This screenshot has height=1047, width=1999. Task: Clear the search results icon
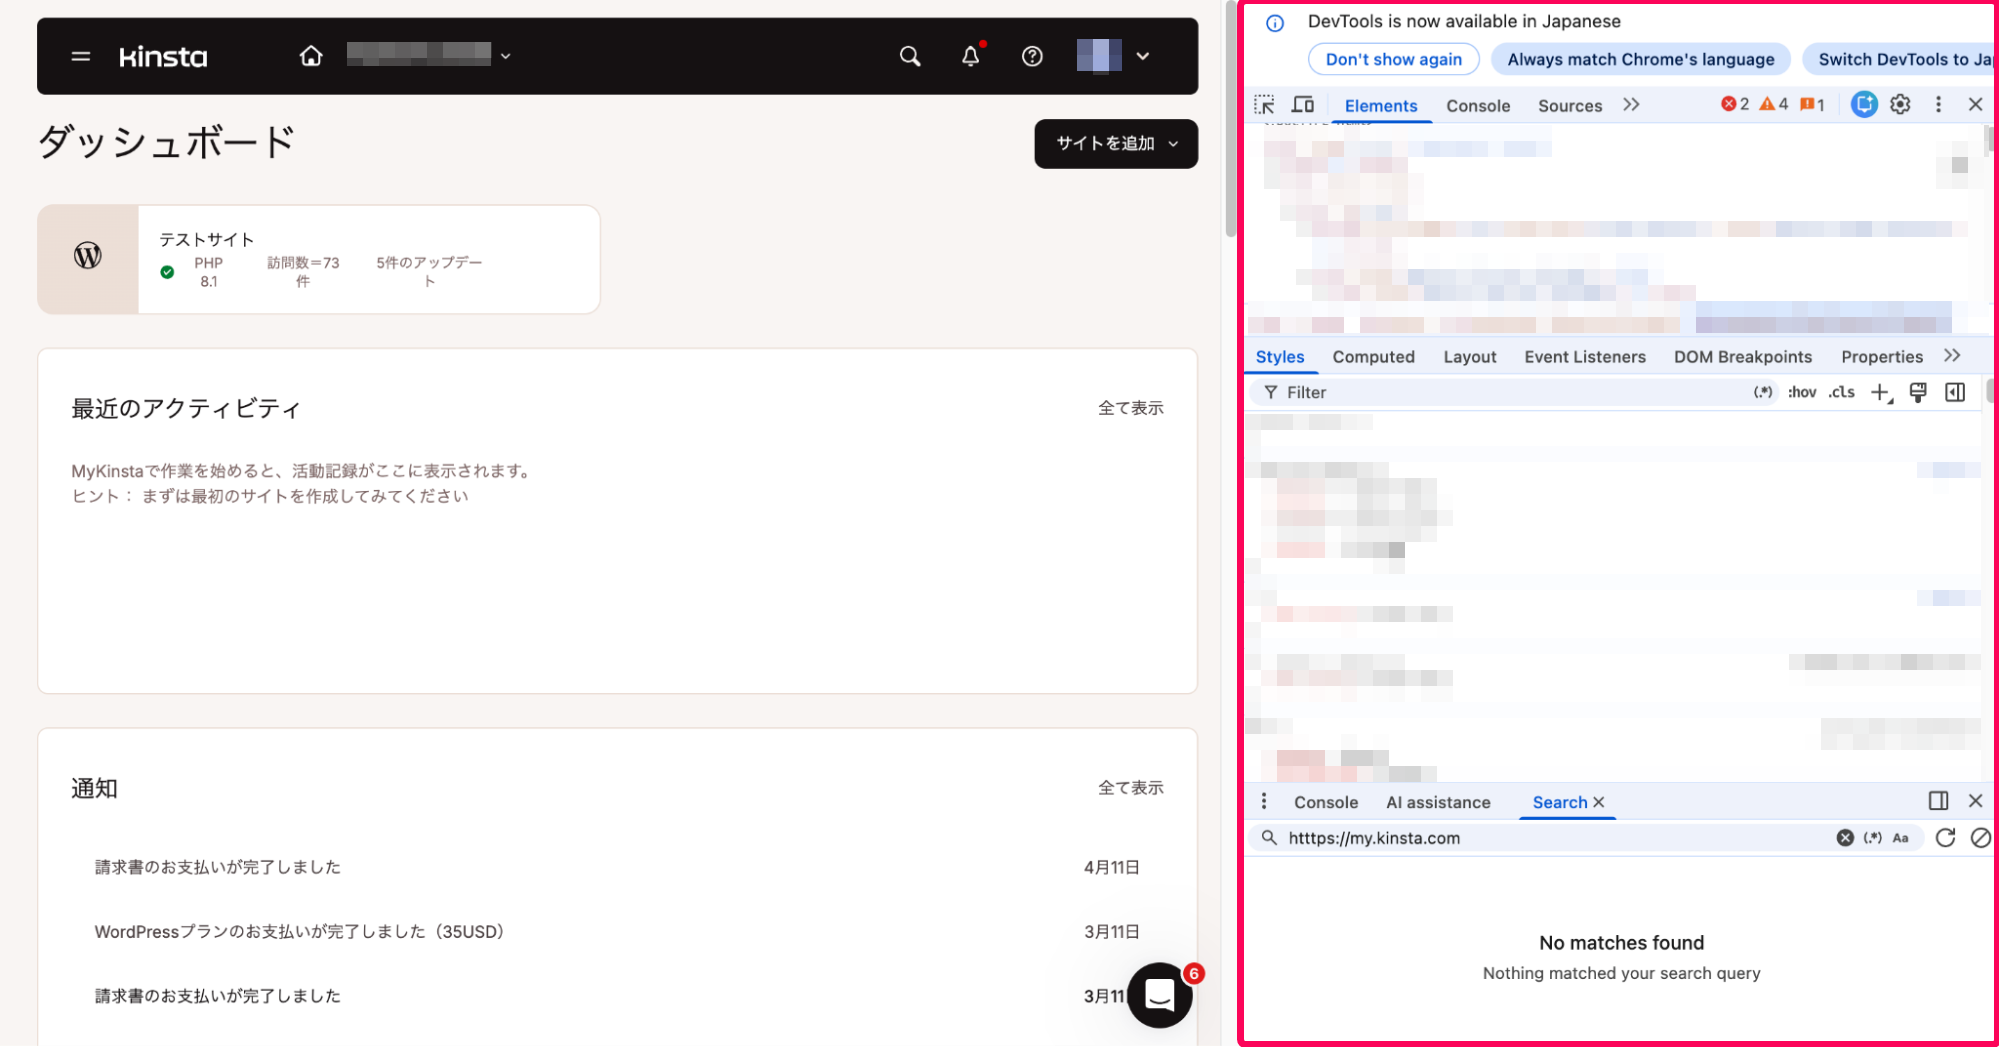click(1980, 838)
